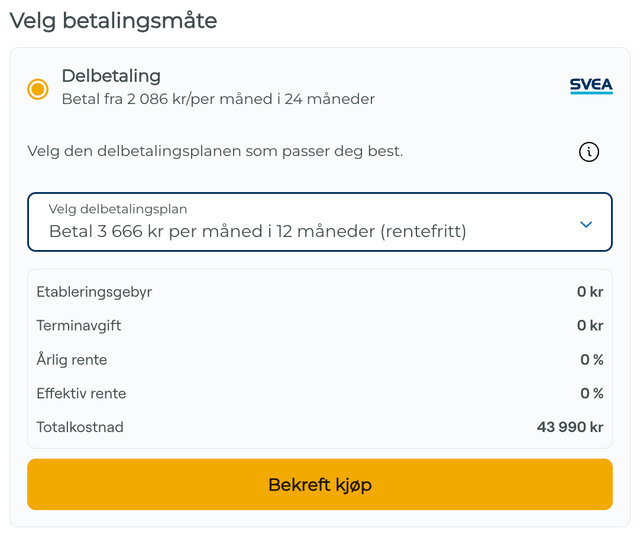Click the Delbetaling option title
This screenshot has width=640, height=542.
click(111, 76)
